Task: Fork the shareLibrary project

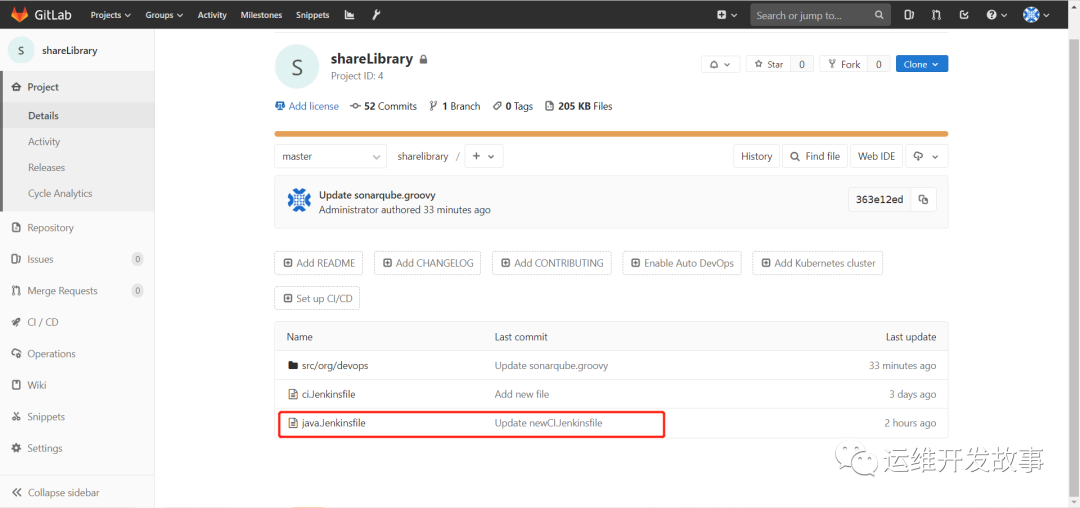Action: [844, 64]
